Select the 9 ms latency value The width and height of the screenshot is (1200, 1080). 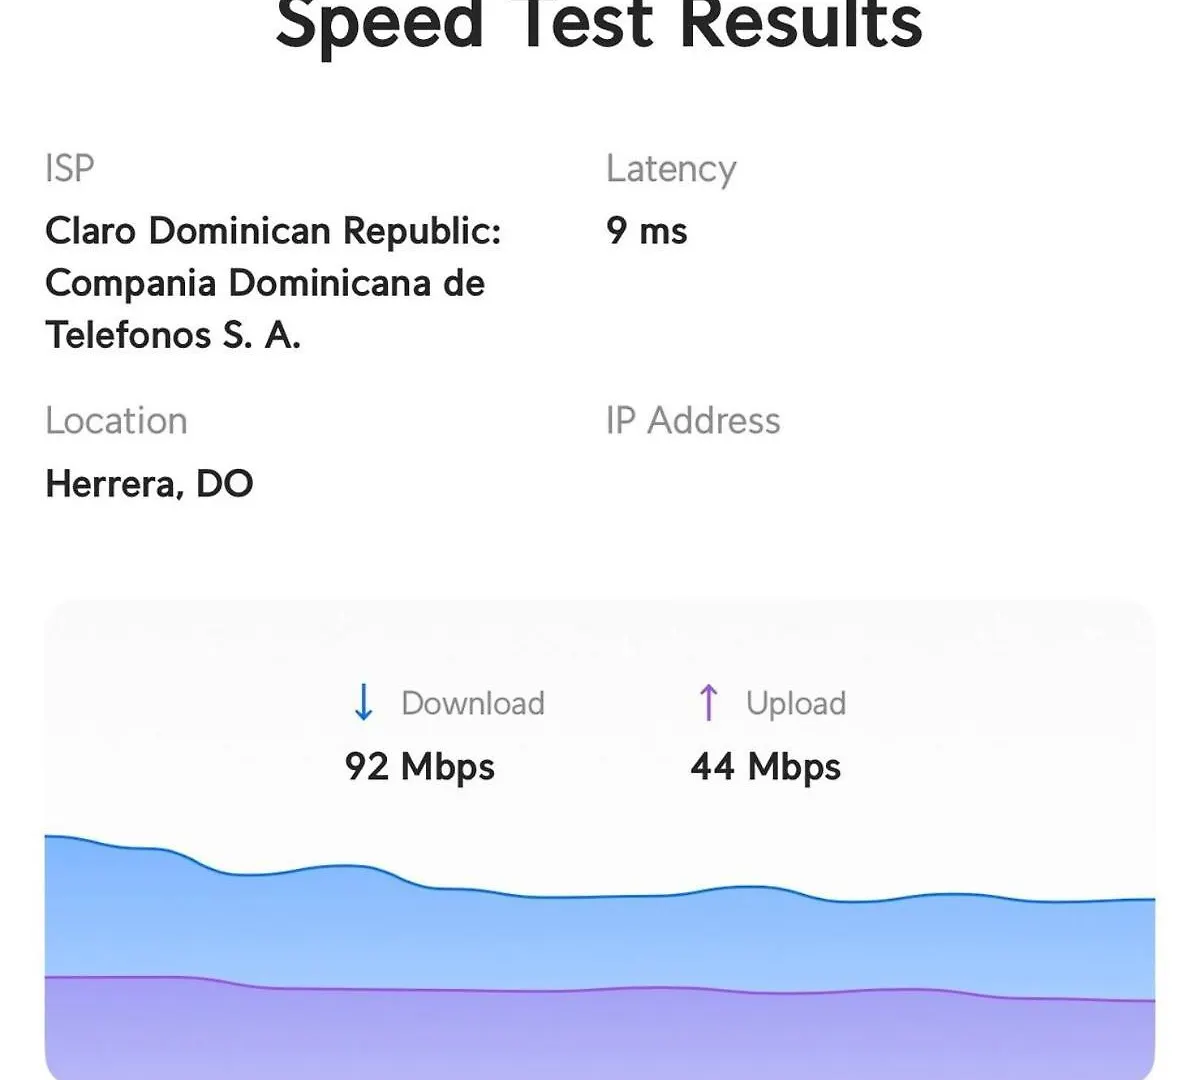pyautogui.click(x=647, y=231)
